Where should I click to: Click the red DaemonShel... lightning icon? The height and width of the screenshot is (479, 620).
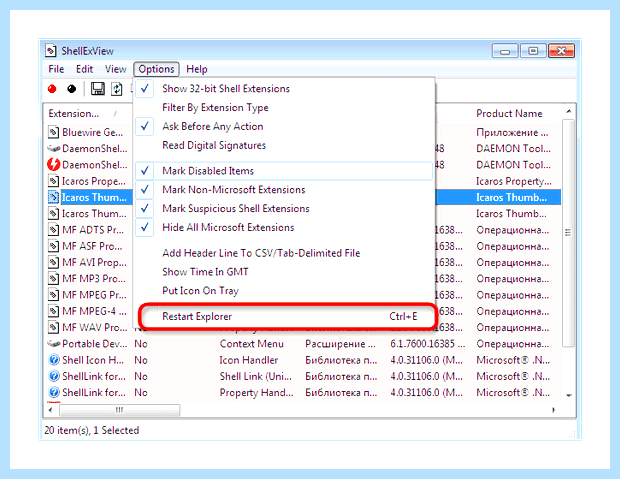[x=53, y=165]
